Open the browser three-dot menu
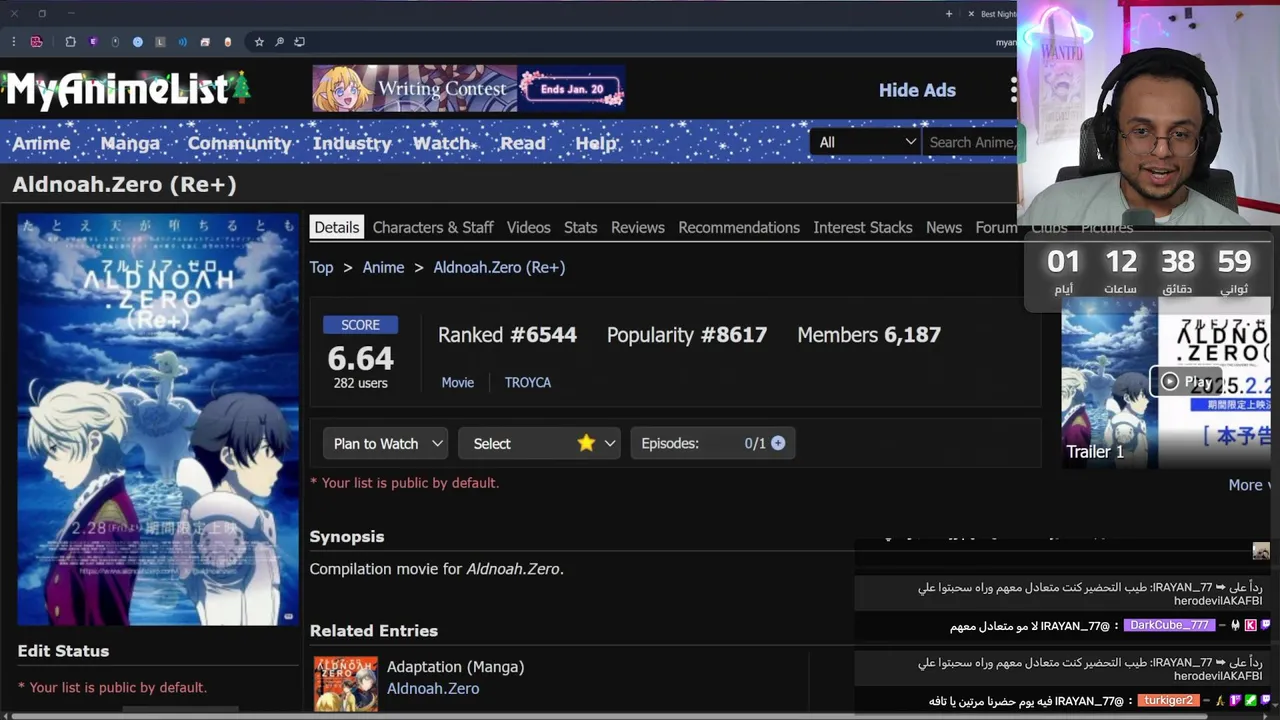 (x=13, y=42)
